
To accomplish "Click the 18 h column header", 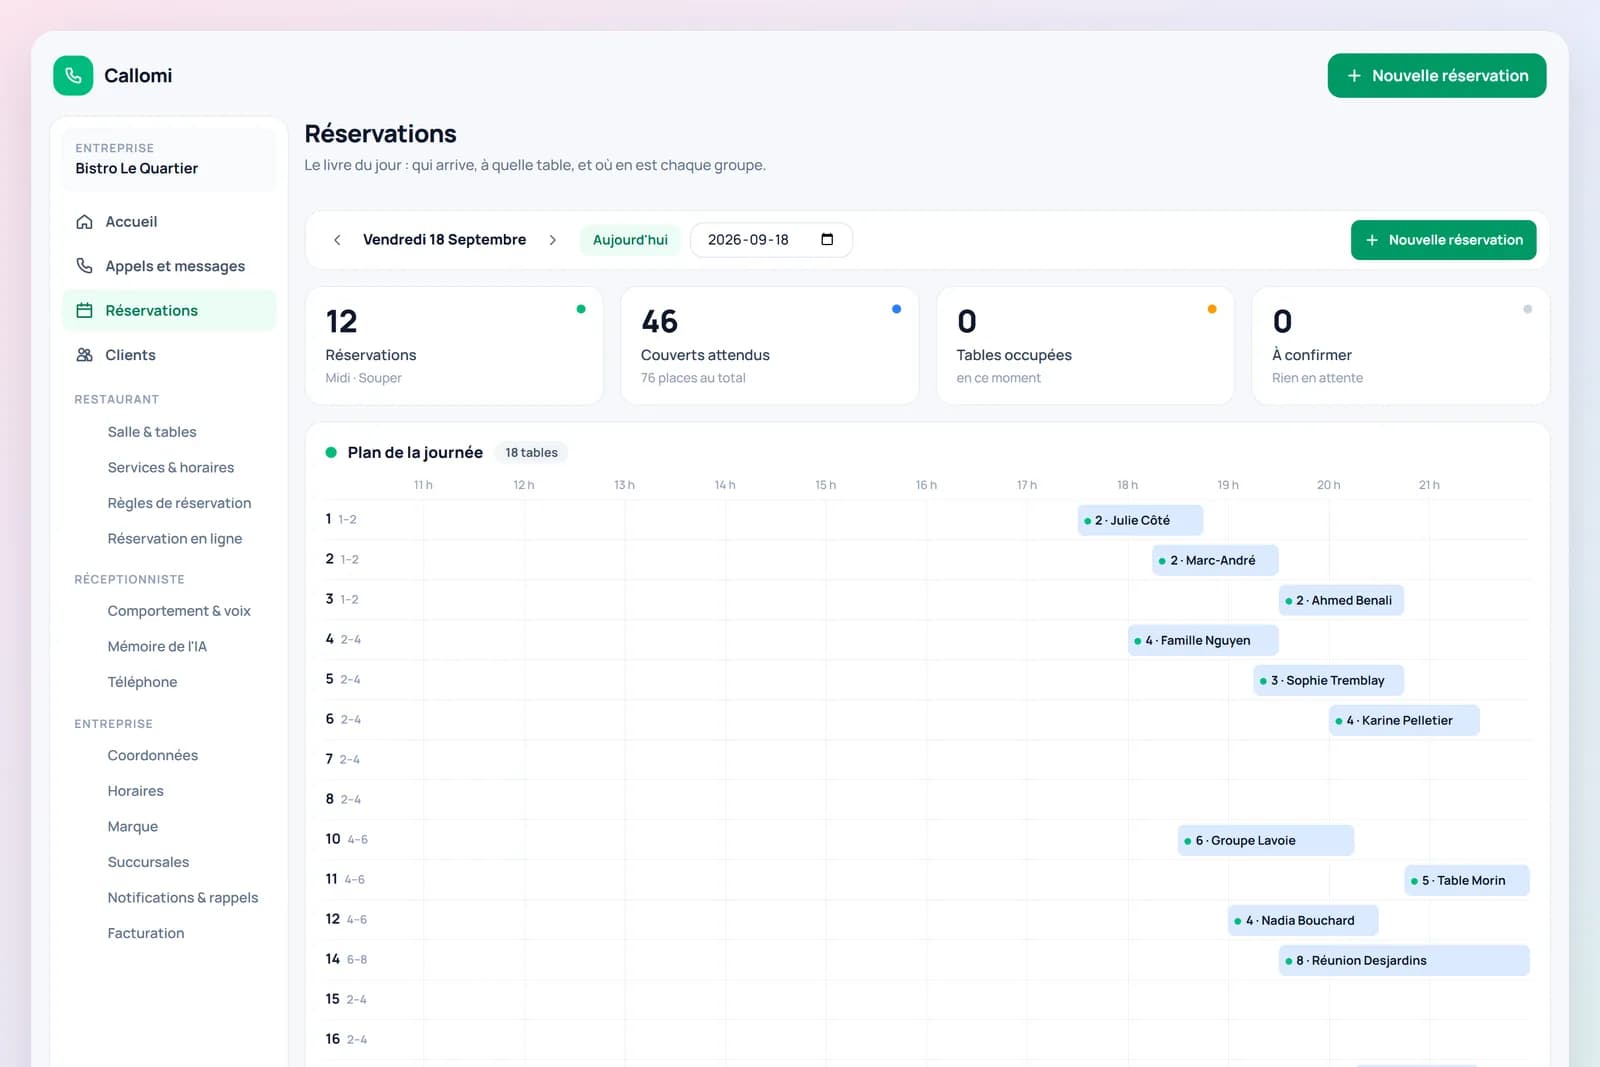I will (x=1127, y=485).
